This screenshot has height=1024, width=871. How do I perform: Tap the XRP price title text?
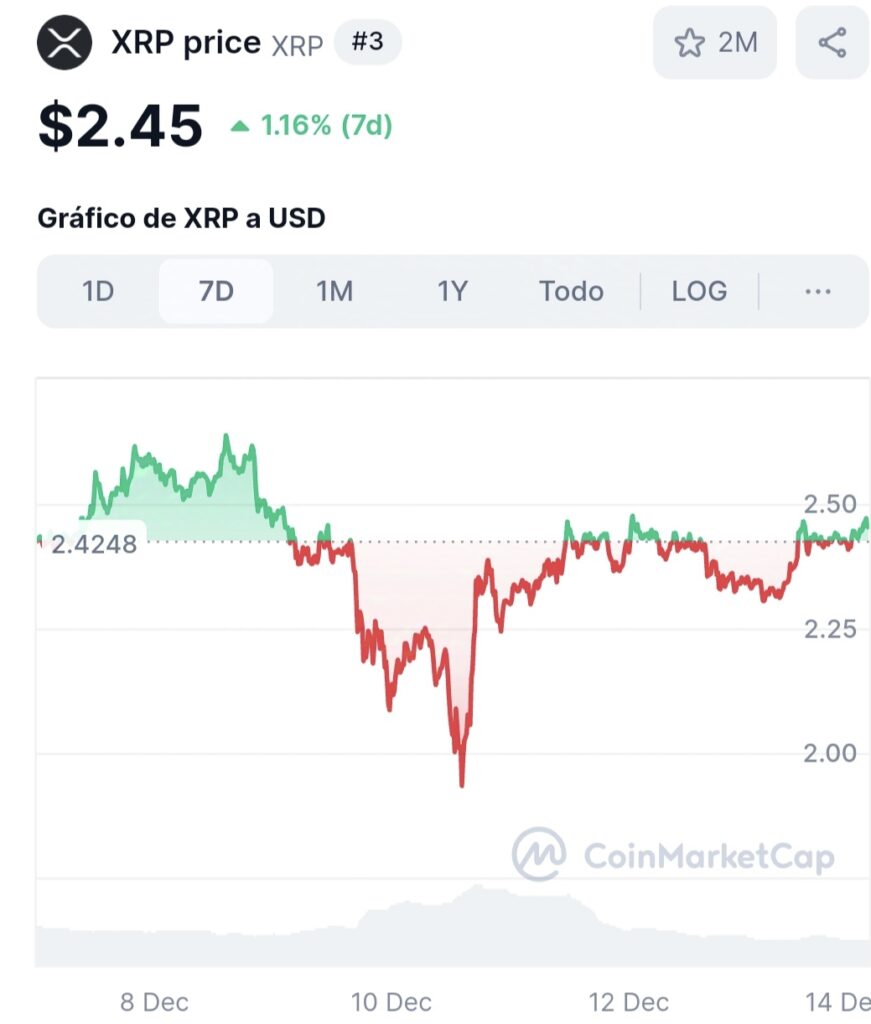pyautogui.click(x=186, y=43)
